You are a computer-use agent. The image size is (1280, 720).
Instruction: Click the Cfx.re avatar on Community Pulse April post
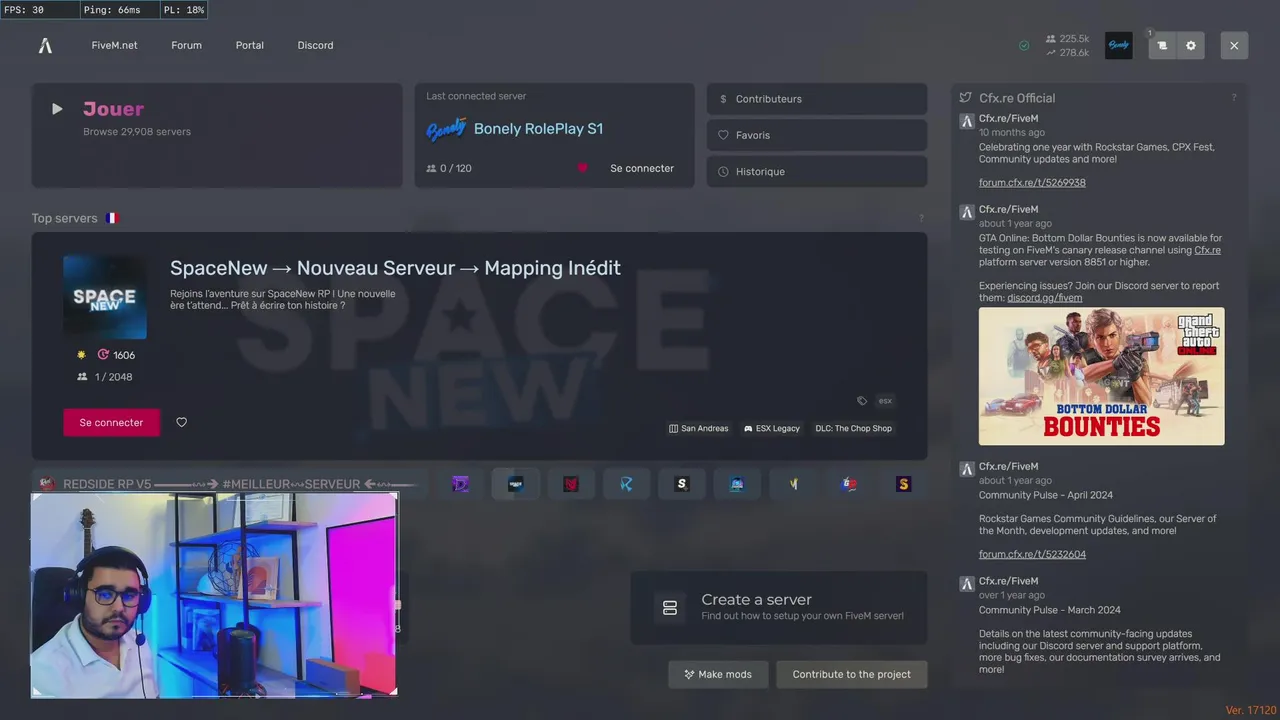click(x=967, y=469)
